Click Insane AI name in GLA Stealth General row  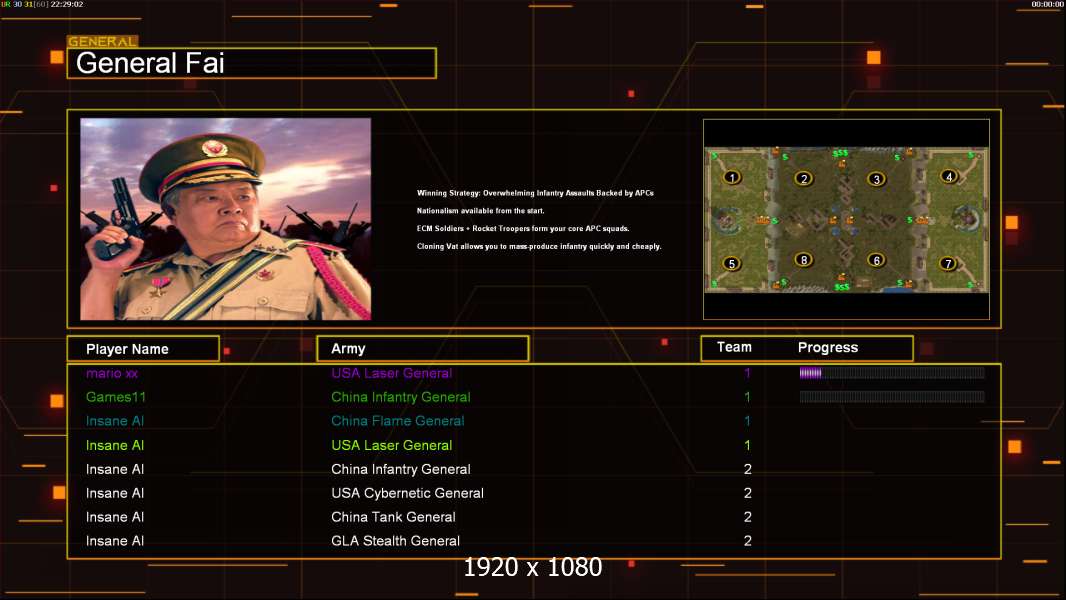[x=115, y=541]
